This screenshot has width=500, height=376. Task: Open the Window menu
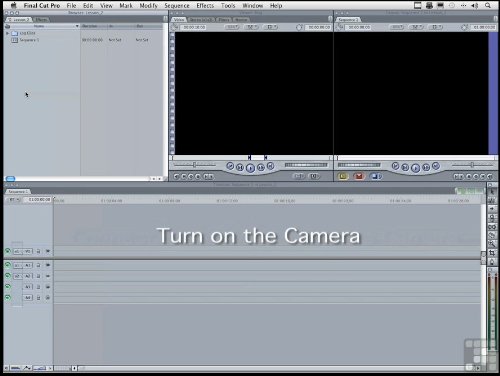tap(252, 5)
